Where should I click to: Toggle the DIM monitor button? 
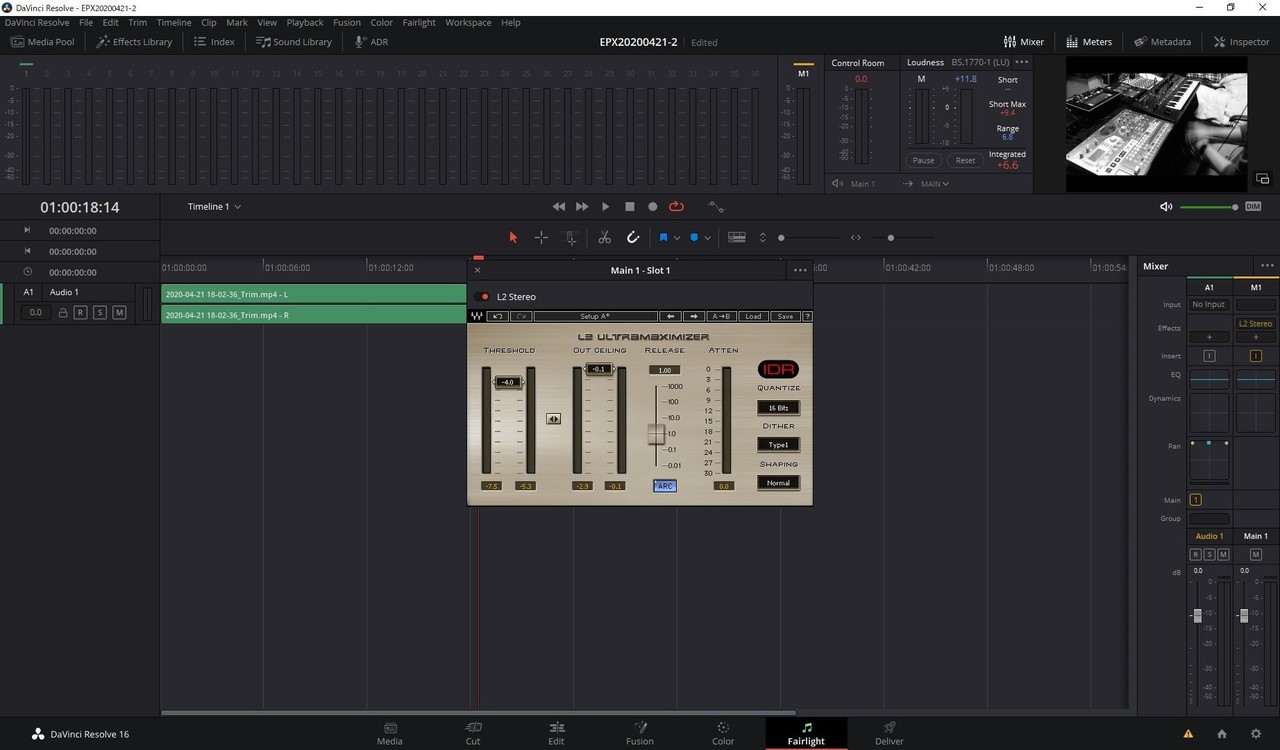click(1253, 207)
